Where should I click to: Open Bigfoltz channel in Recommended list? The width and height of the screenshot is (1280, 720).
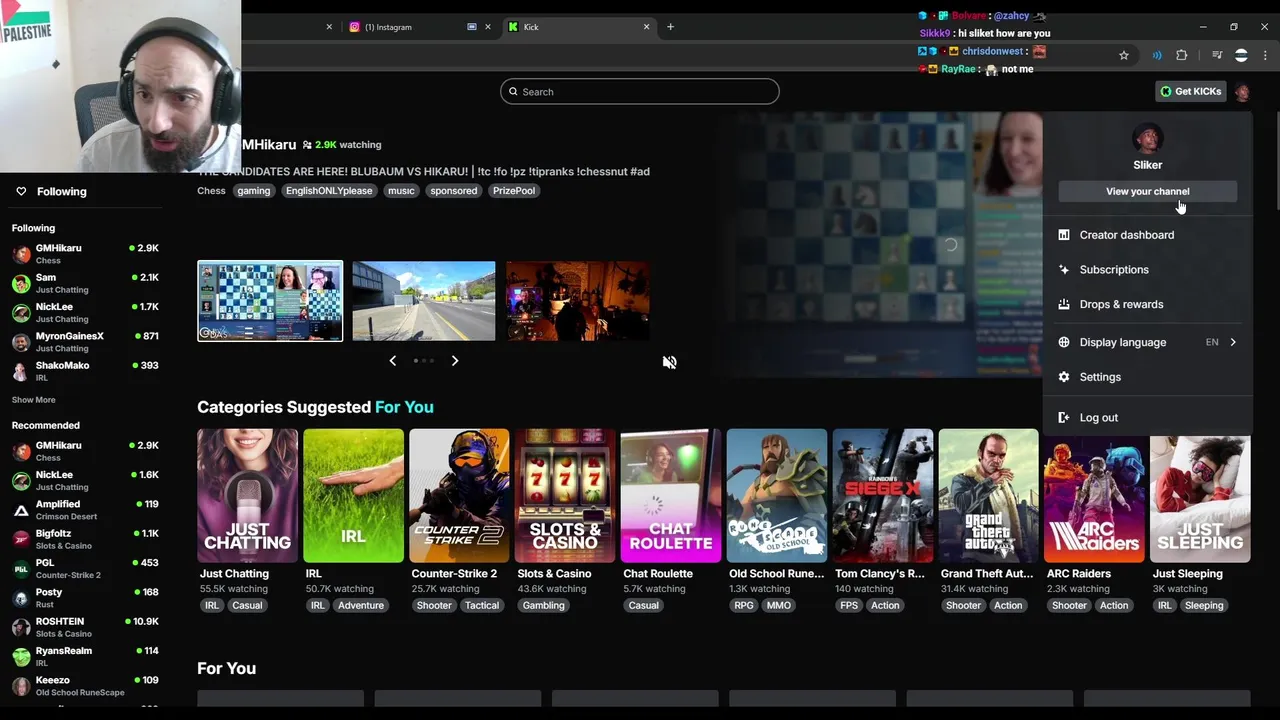[85, 539]
